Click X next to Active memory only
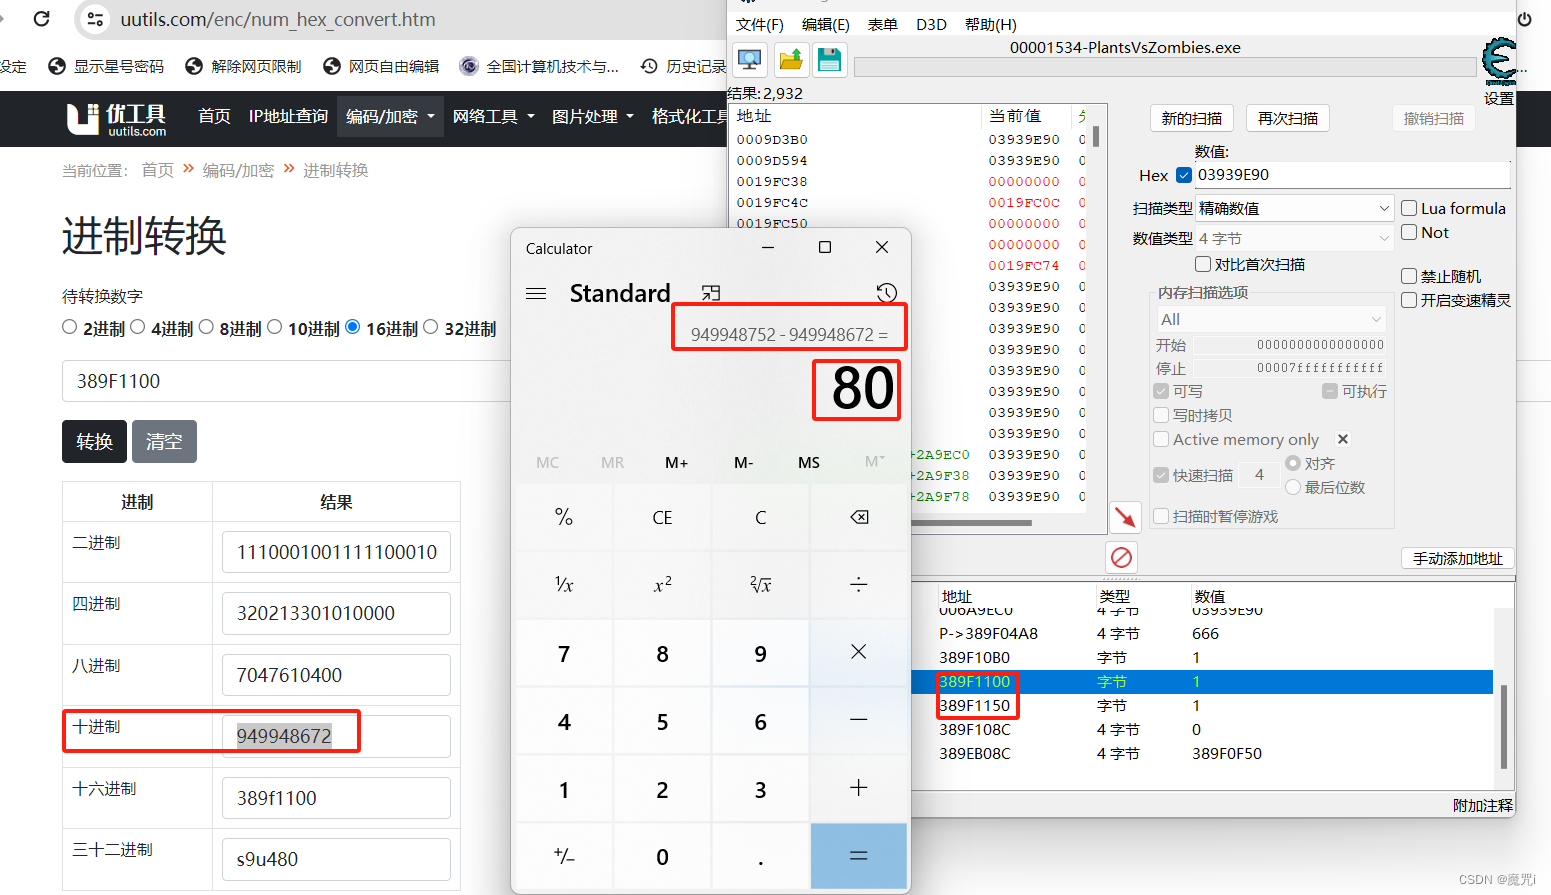 pyautogui.click(x=1343, y=439)
